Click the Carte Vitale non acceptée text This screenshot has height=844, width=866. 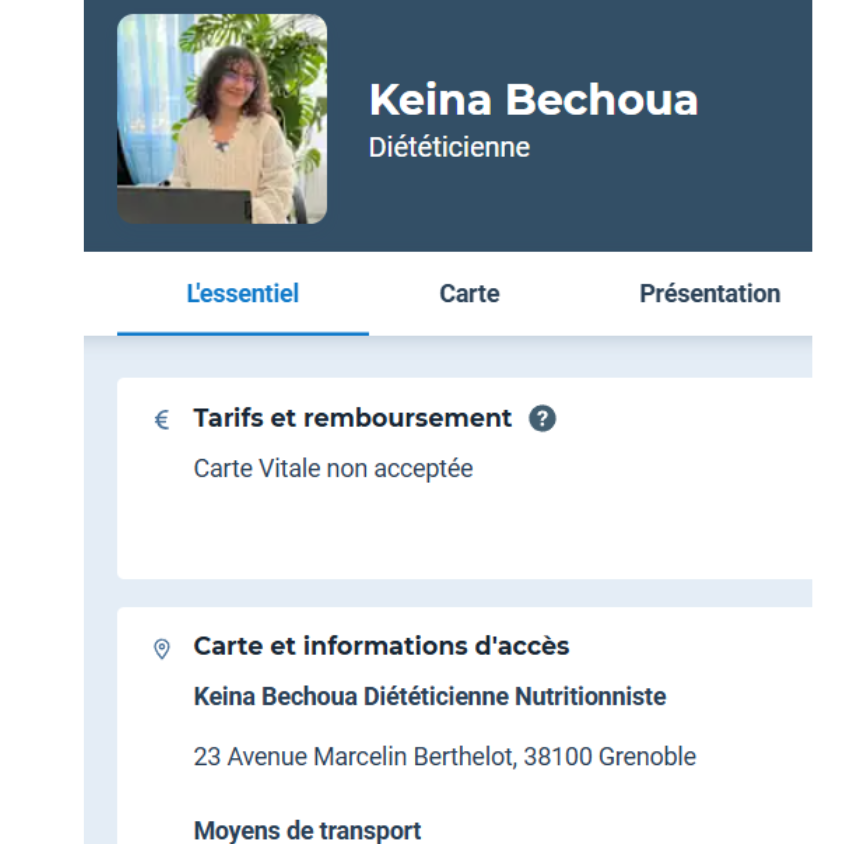tap(333, 468)
